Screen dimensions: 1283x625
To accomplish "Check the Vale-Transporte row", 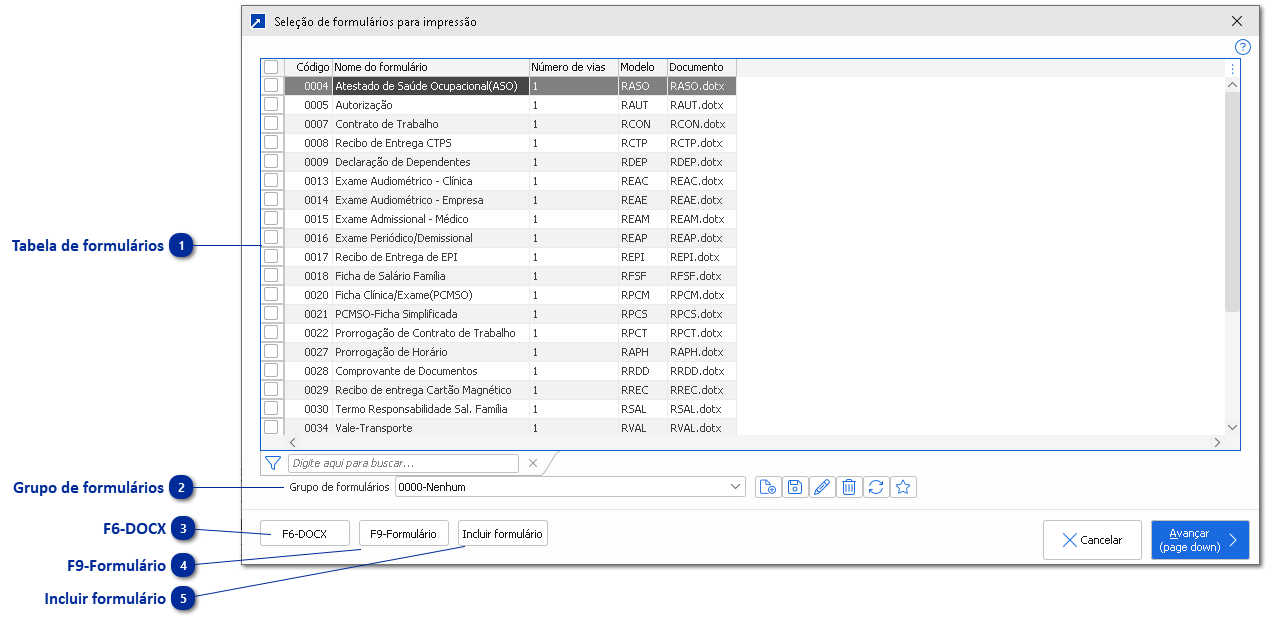I will pyautogui.click(x=271, y=427).
